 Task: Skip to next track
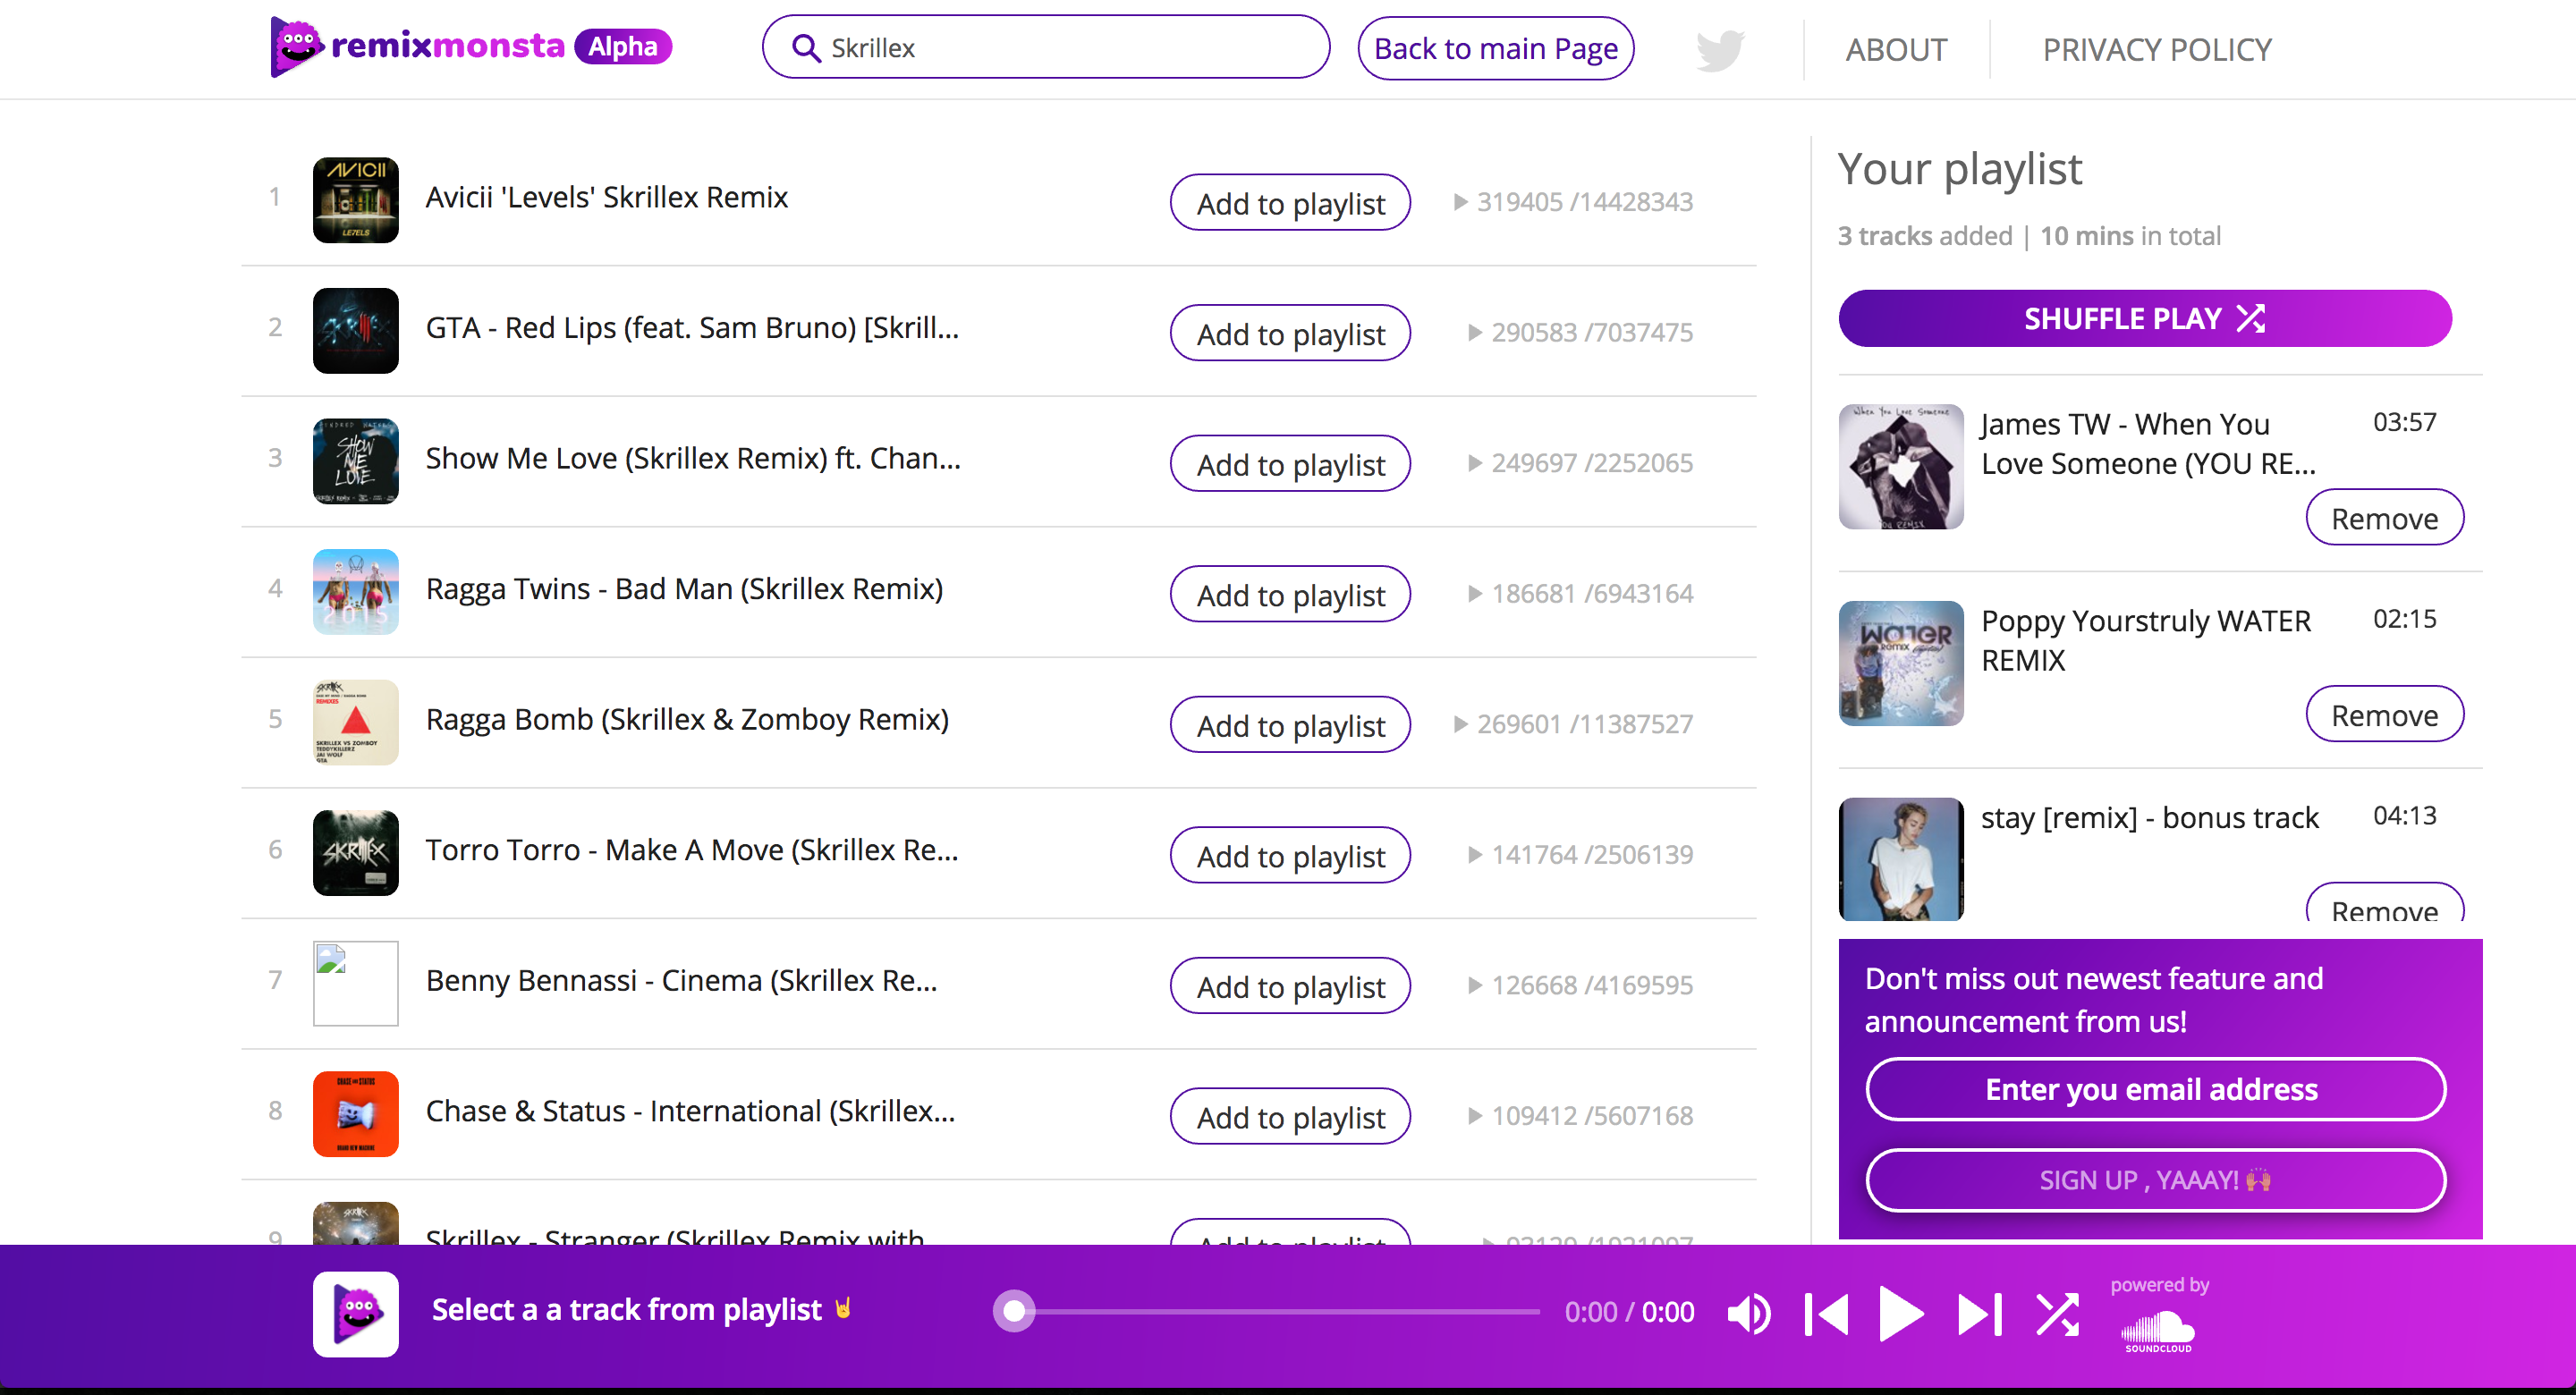click(x=1979, y=1313)
